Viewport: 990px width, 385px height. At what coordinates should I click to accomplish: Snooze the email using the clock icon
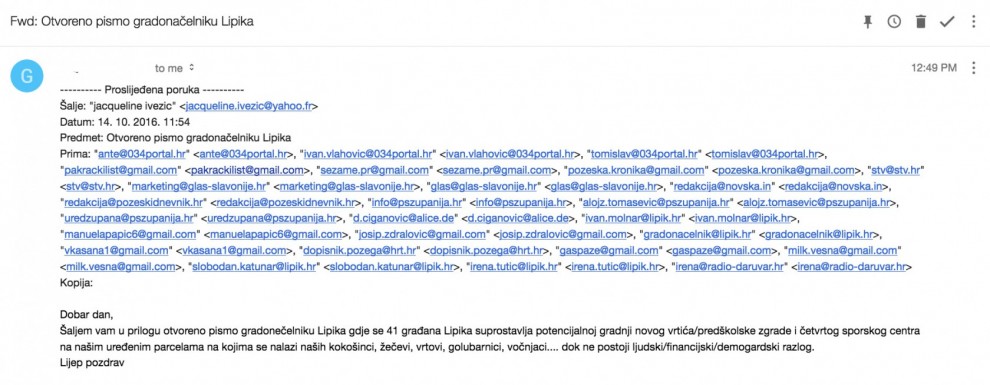coord(894,21)
